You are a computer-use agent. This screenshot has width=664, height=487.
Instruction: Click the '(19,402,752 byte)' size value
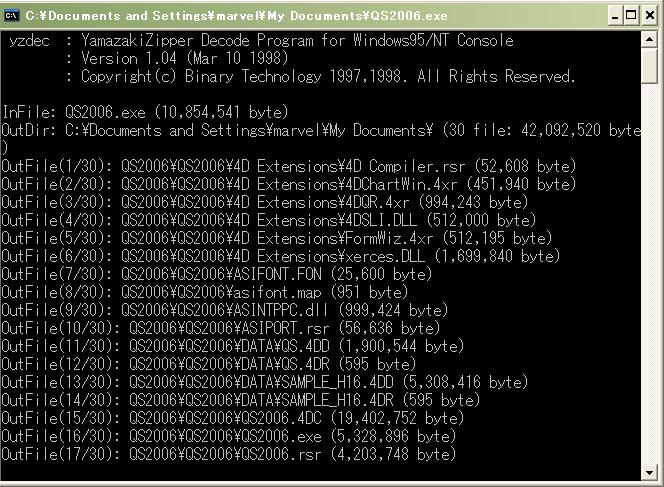click(397, 418)
